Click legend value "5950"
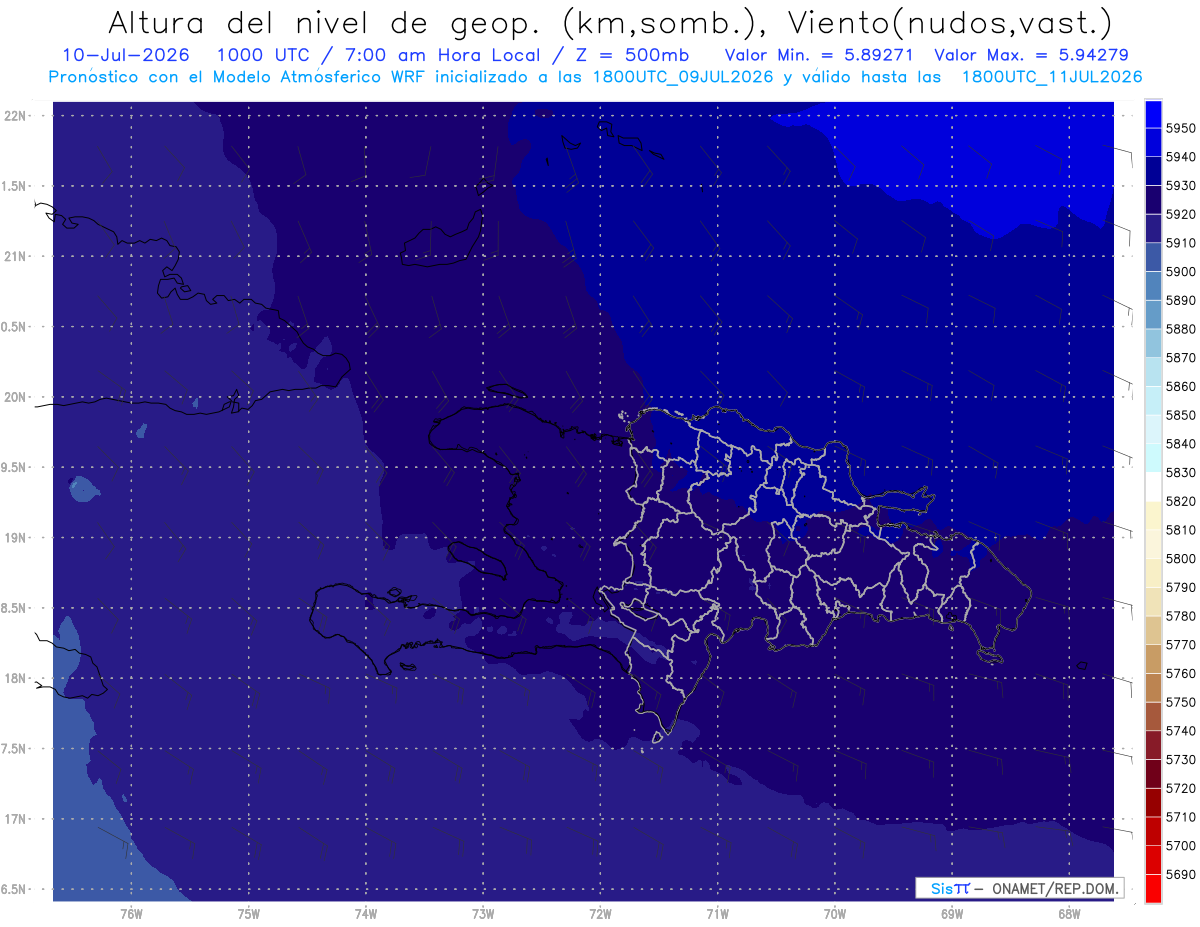 coord(1180,128)
